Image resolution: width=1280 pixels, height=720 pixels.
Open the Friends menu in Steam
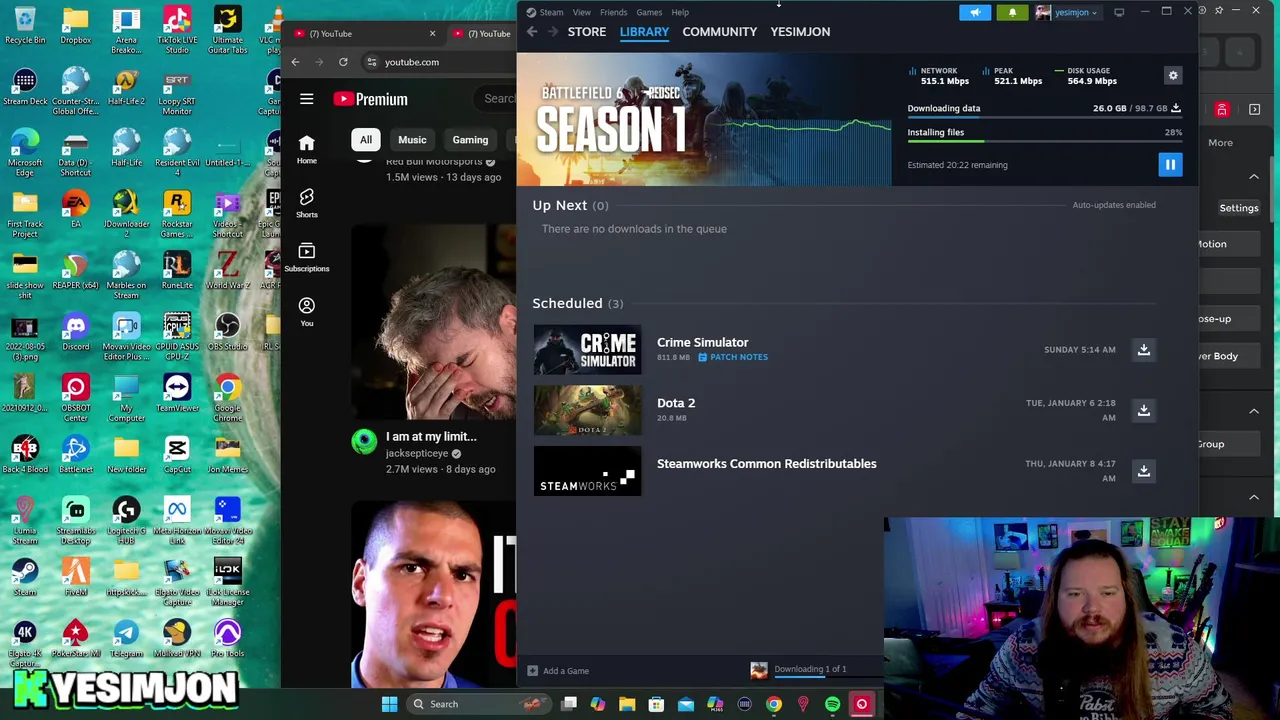point(613,12)
